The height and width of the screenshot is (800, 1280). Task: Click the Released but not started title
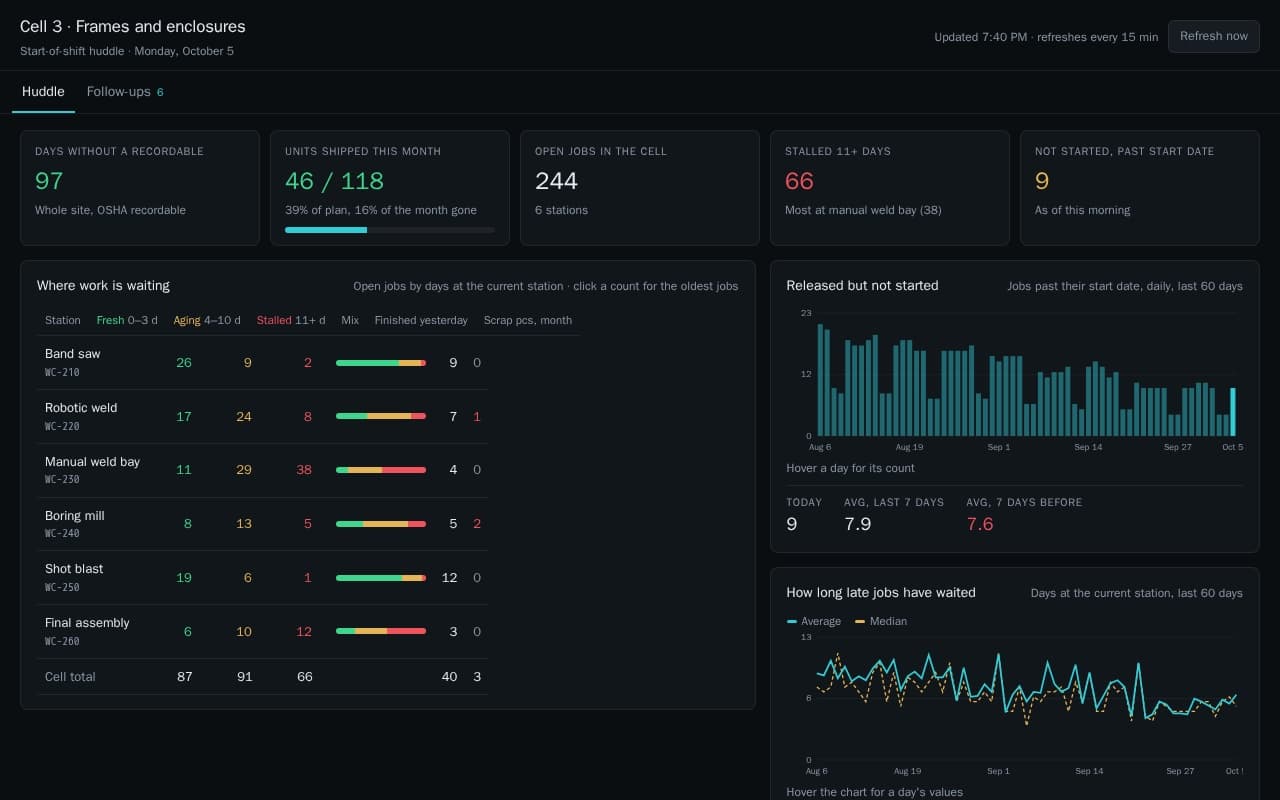[862, 286]
